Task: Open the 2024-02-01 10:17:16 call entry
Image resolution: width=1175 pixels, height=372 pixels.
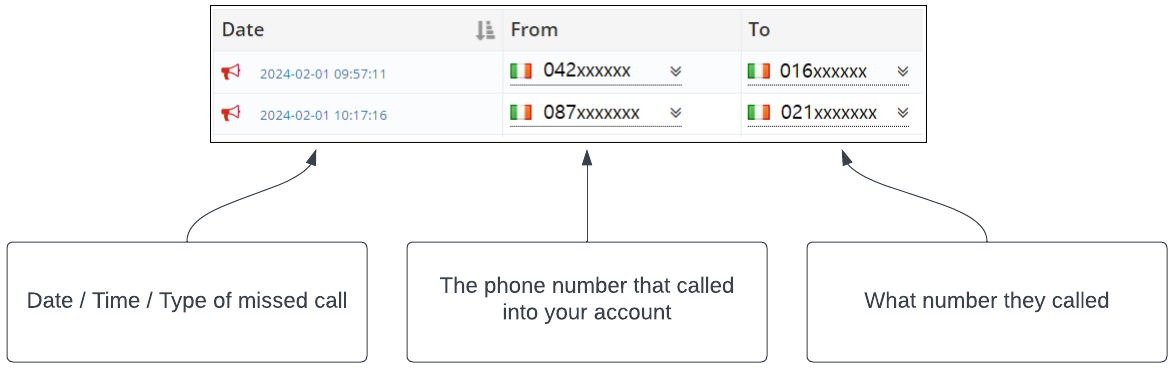Action: click(x=323, y=116)
